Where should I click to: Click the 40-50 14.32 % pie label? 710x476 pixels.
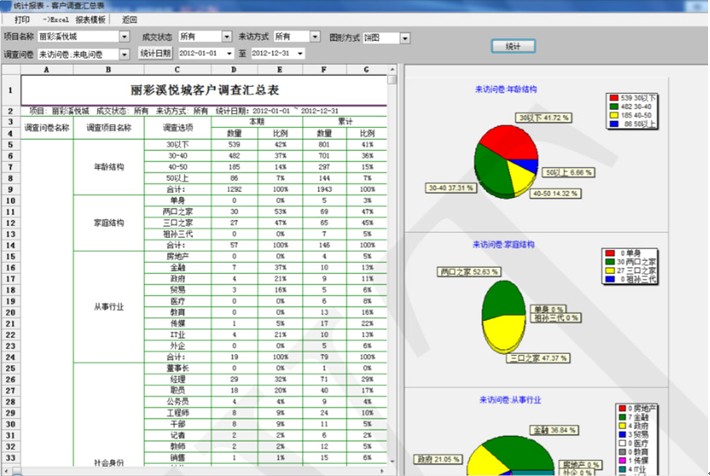coord(555,193)
